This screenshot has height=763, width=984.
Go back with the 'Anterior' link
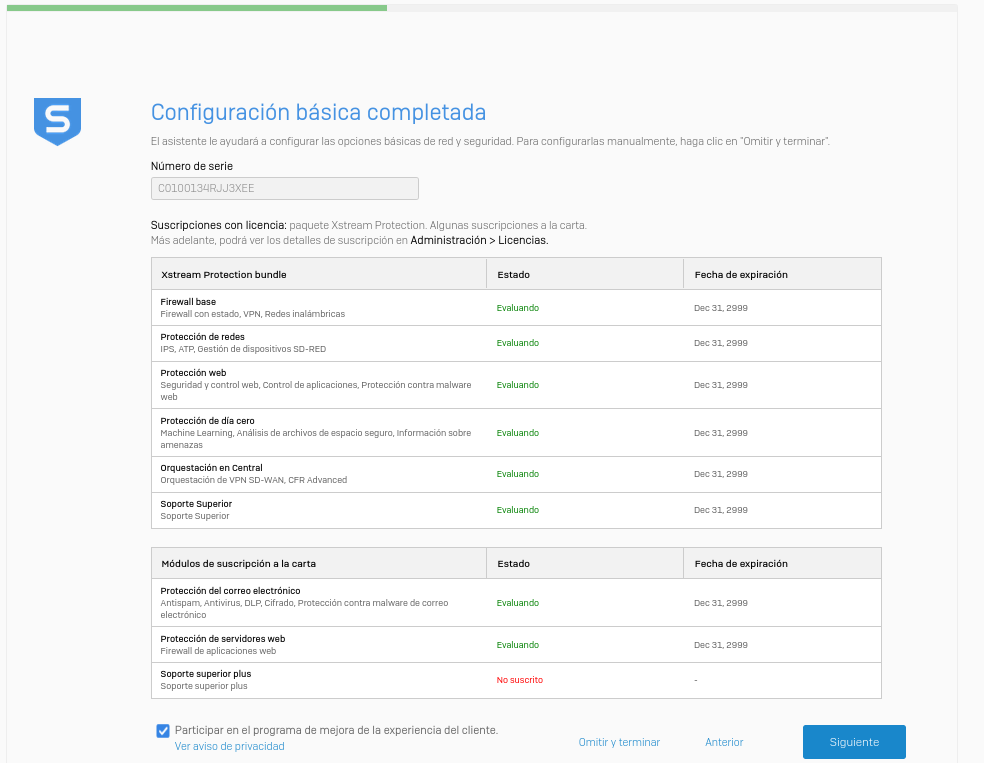pyautogui.click(x=724, y=742)
